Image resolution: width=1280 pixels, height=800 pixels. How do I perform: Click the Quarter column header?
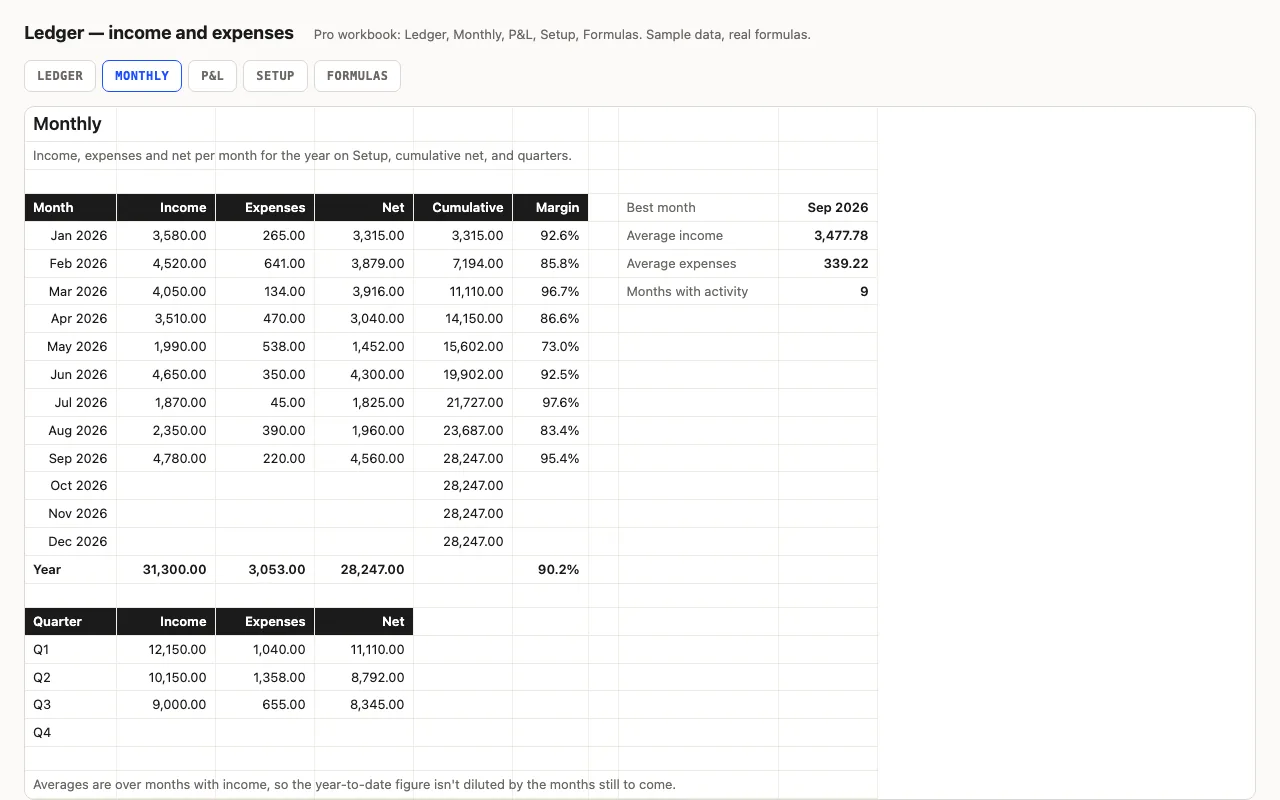click(71, 621)
